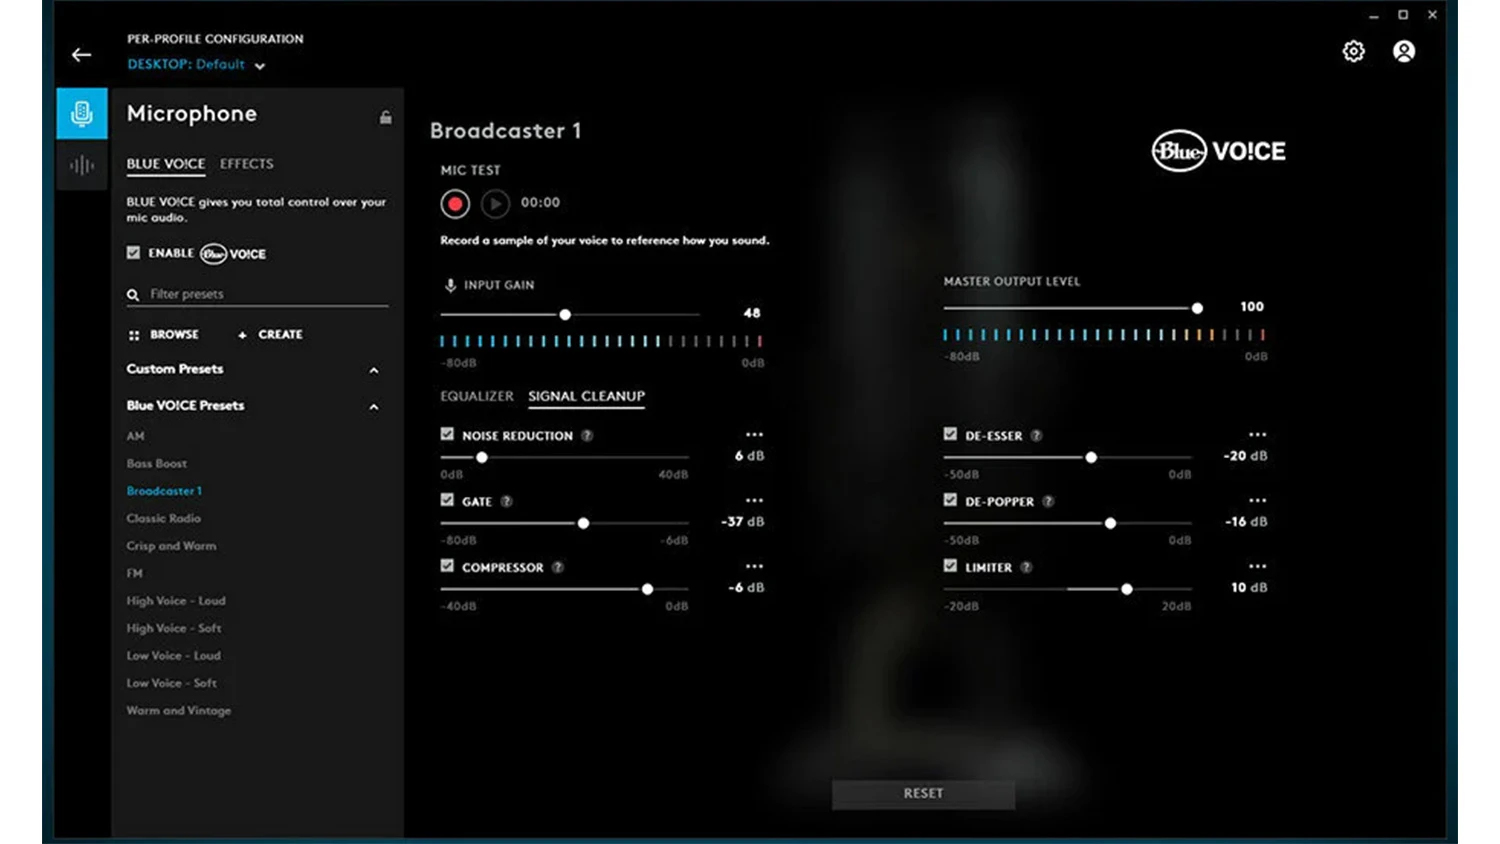Image resolution: width=1500 pixels, height=844 pixels.
Task: Open De-Popper help question mark
Action: pos(1048,501)
